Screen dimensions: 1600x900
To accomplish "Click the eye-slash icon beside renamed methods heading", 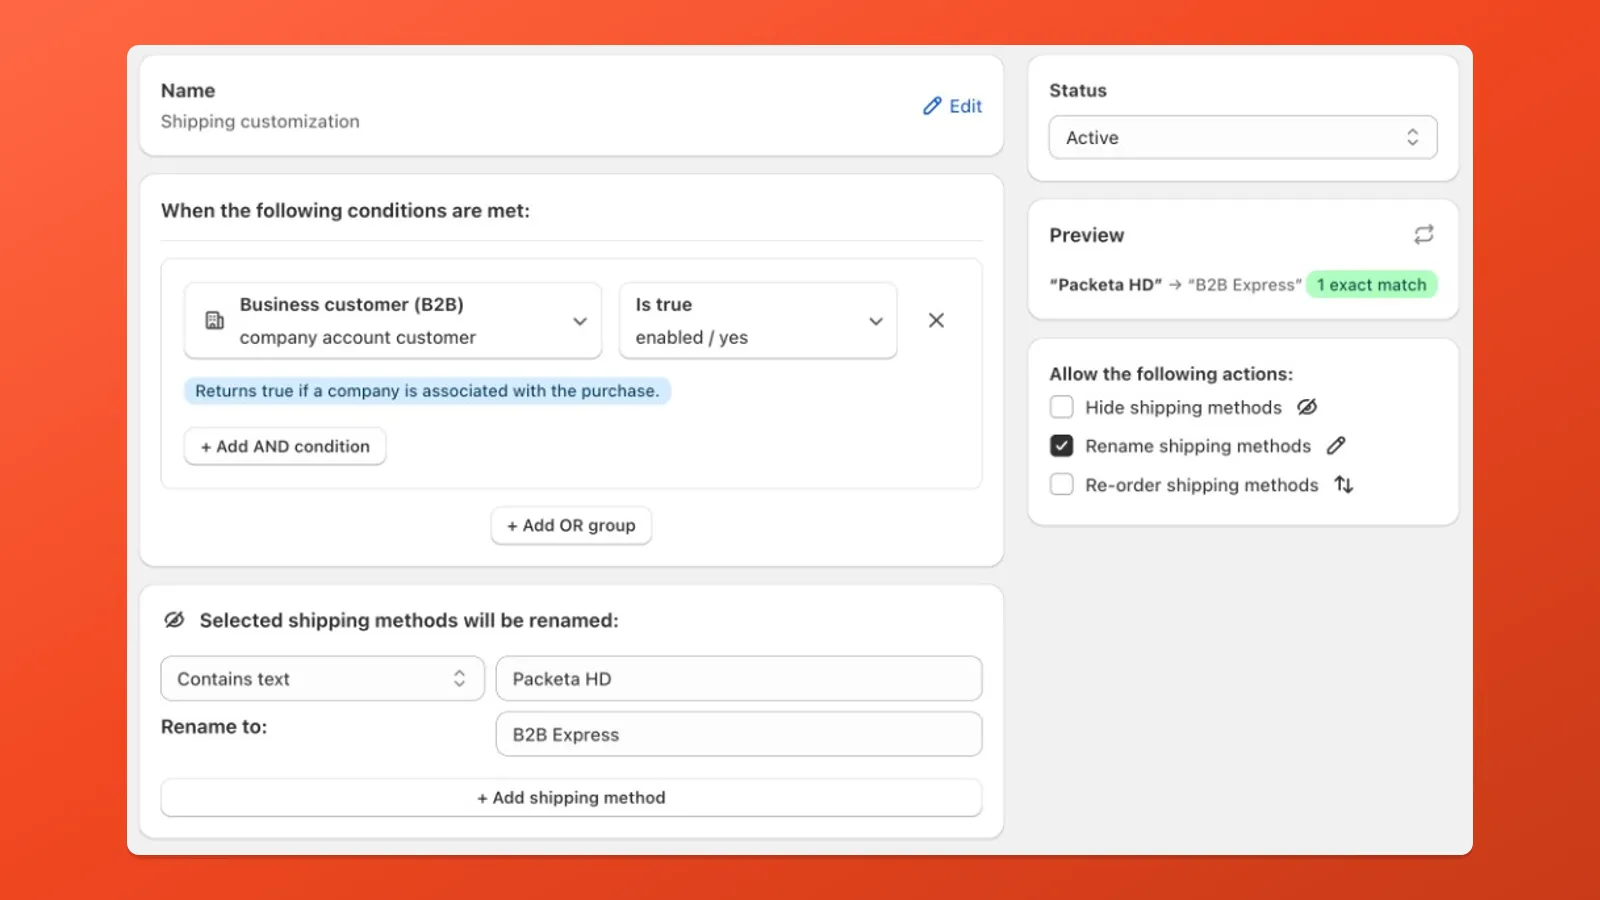I will pos(174,620).
